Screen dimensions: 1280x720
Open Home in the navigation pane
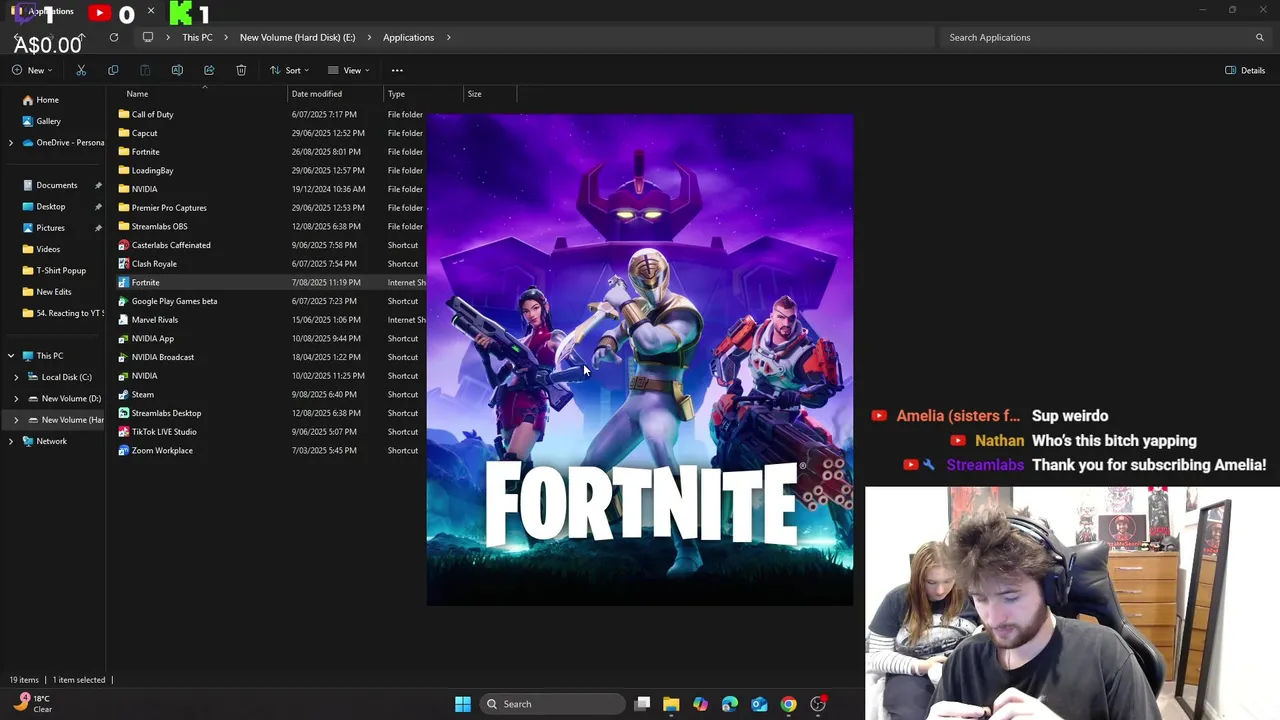(x=47, y=100)
